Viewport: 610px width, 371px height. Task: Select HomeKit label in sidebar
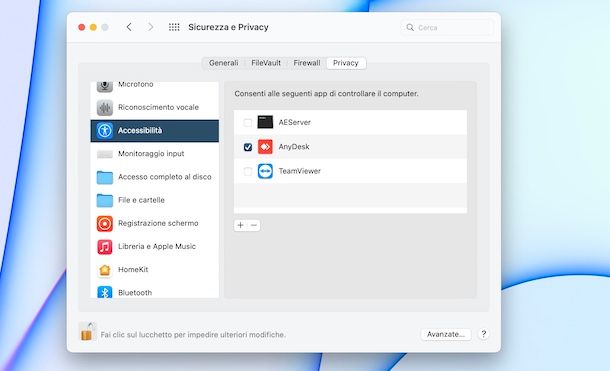click(133, 270)
